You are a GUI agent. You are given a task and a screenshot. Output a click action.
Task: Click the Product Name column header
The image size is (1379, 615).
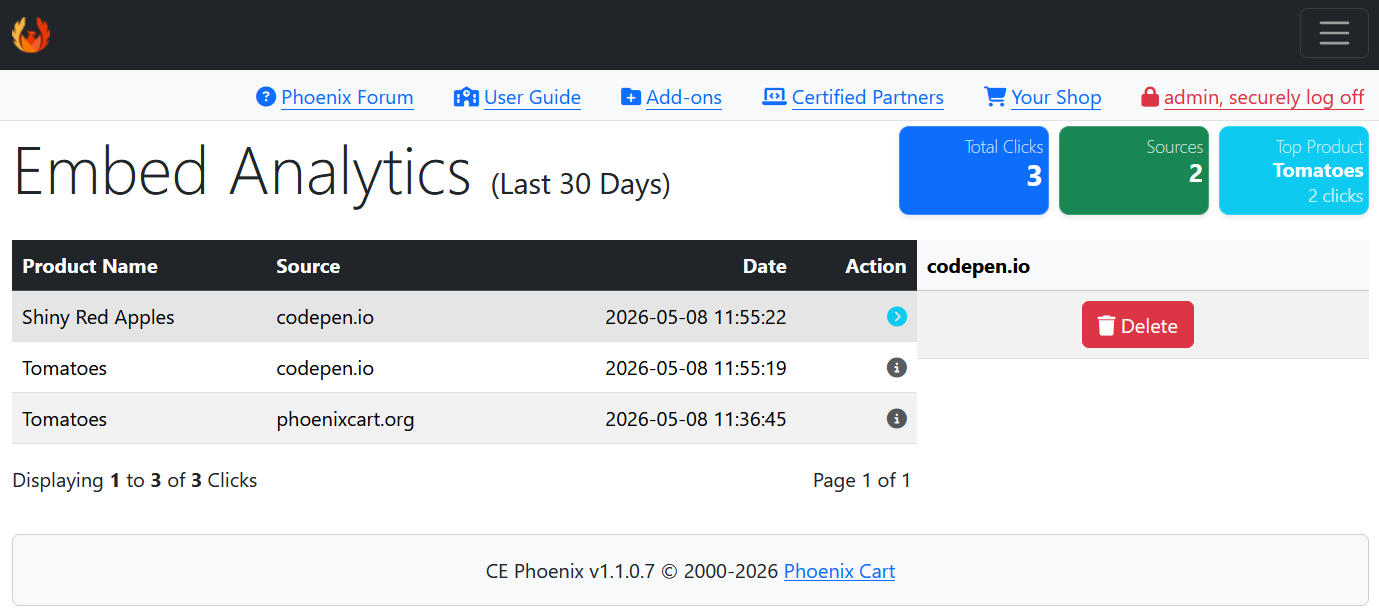coord(90,266)
